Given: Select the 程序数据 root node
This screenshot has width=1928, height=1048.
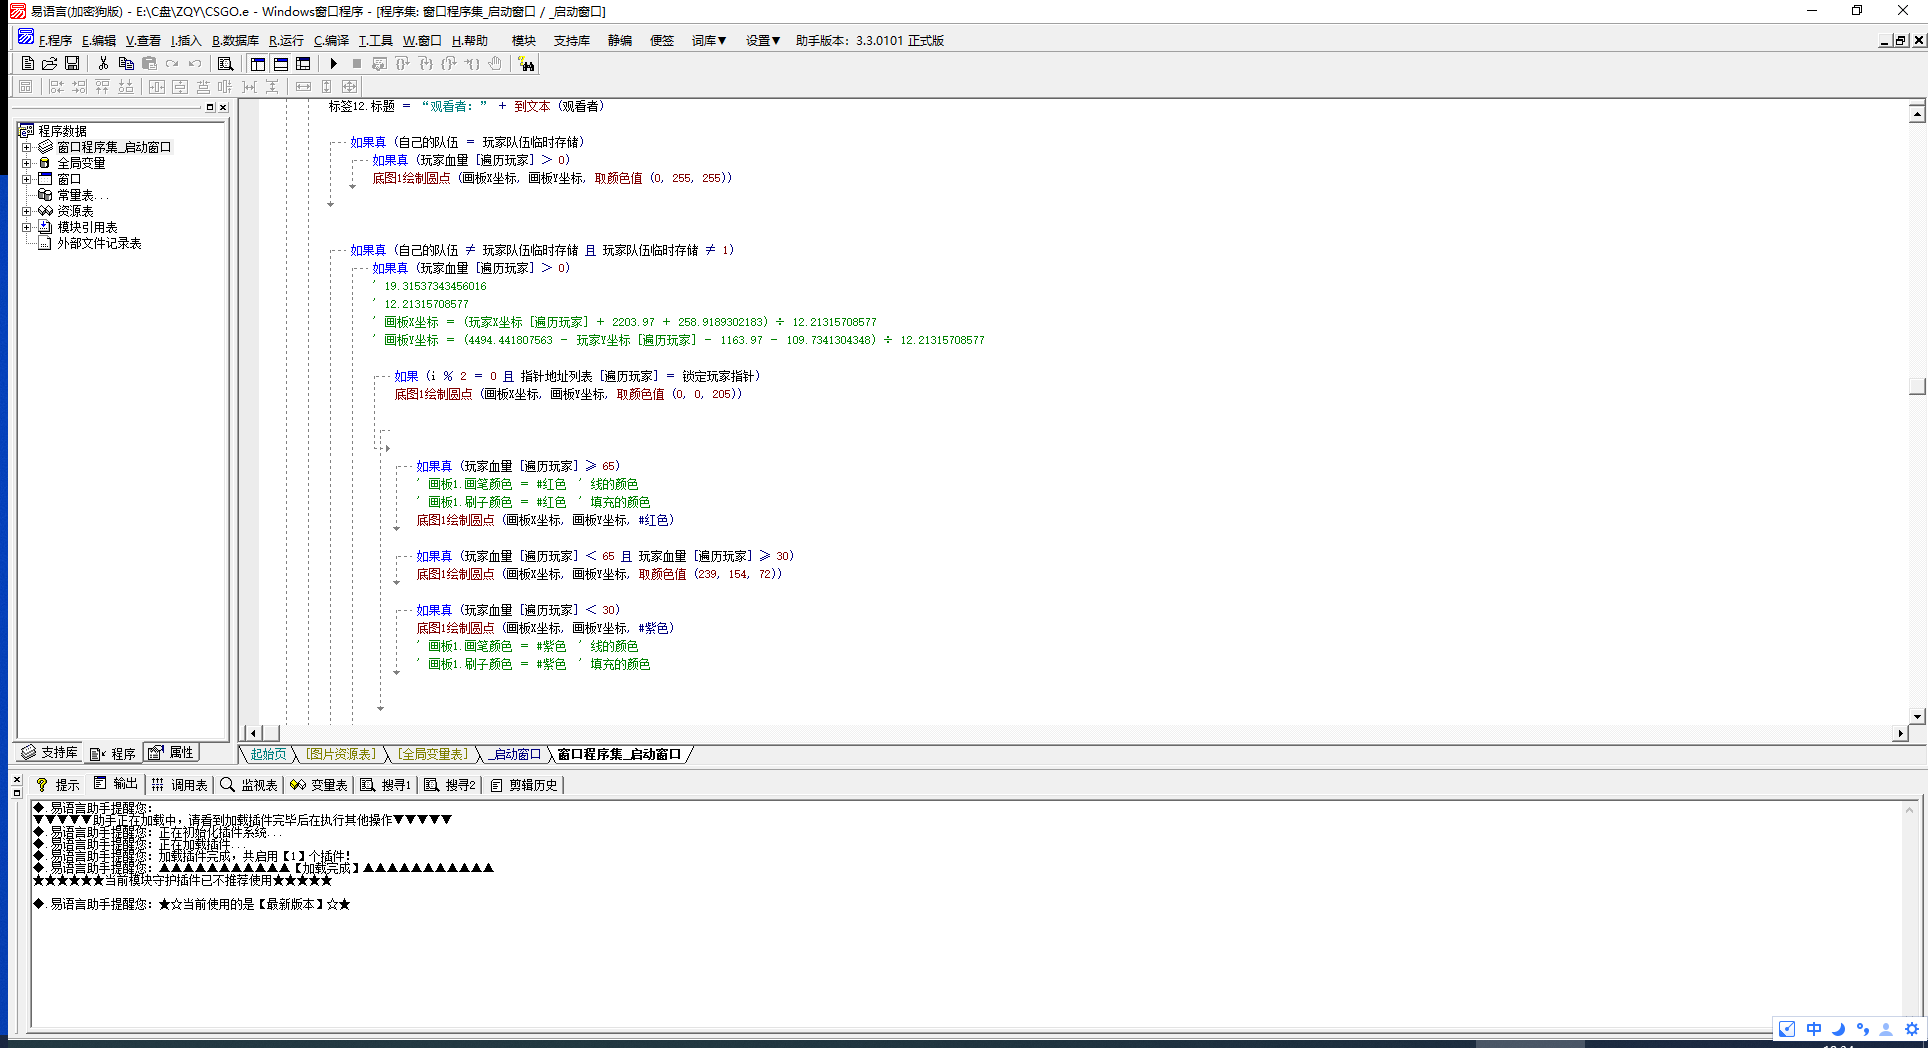Looking at the screenshot, I should pos(62,131).
